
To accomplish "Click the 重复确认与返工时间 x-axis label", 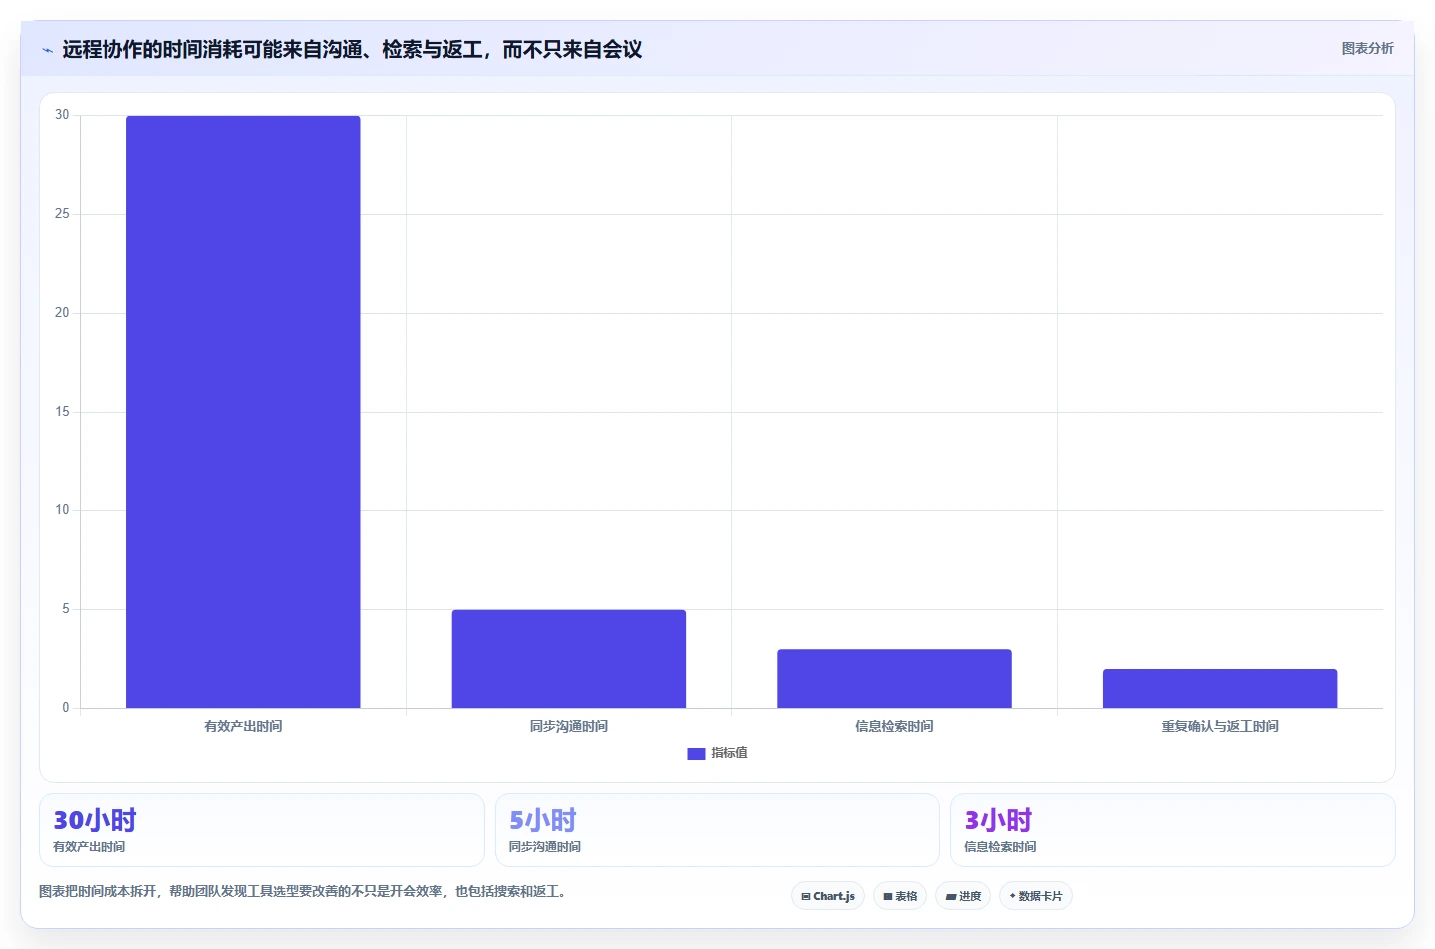I will [1220, 726].
